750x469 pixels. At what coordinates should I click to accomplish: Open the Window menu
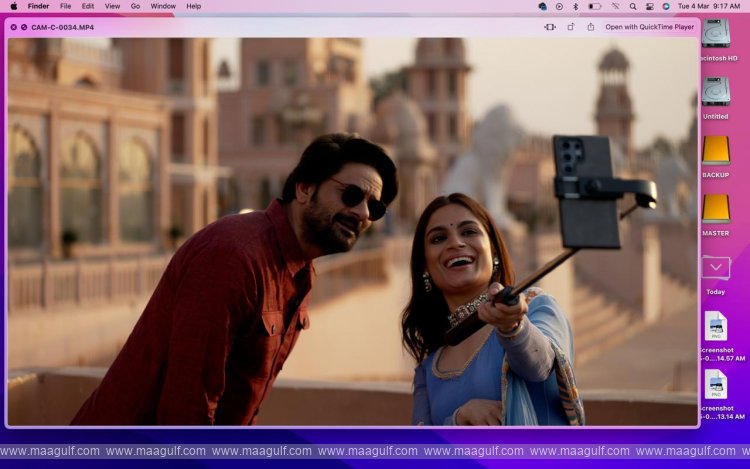163,6
